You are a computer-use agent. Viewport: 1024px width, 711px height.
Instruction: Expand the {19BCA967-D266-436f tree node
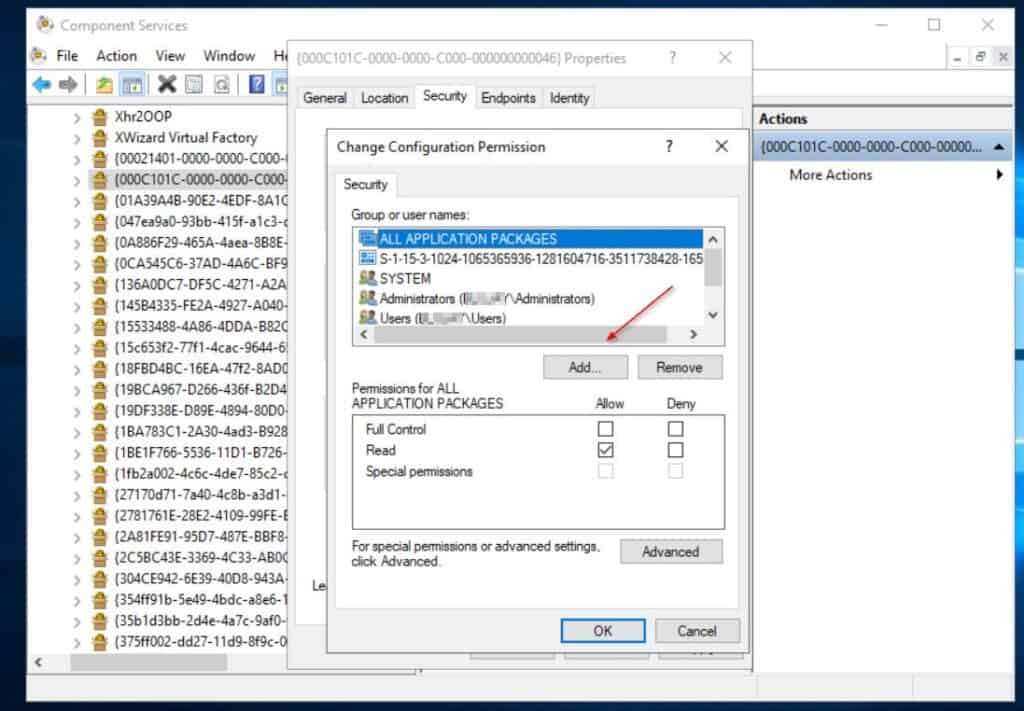pos(77,390)
